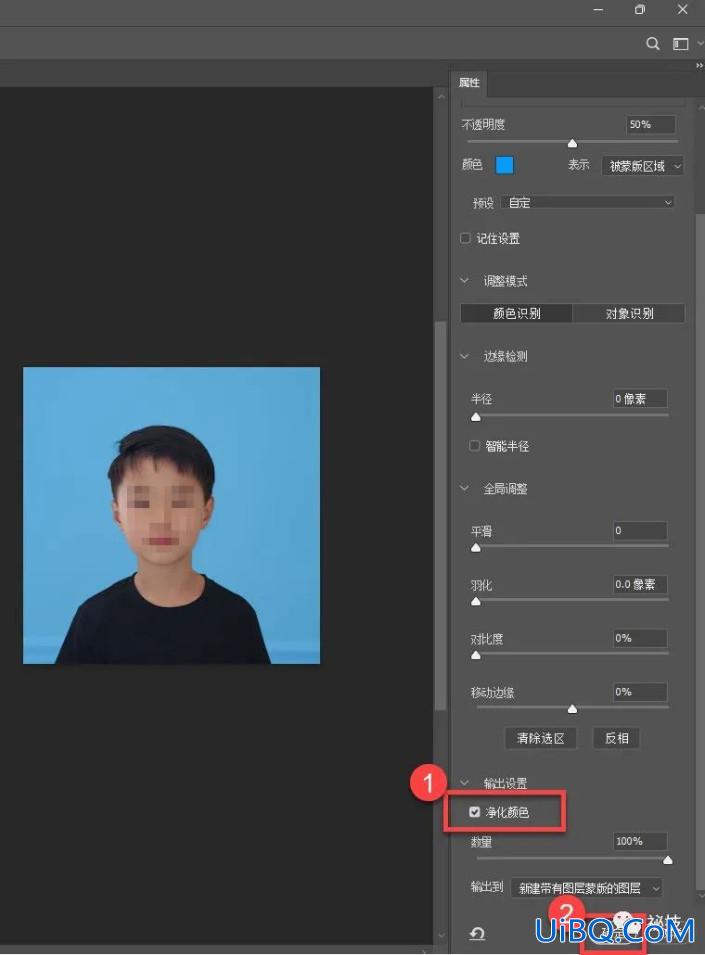Collapse the panel with double-arrow icon
The image size is (705, 955).
(699, 66)
